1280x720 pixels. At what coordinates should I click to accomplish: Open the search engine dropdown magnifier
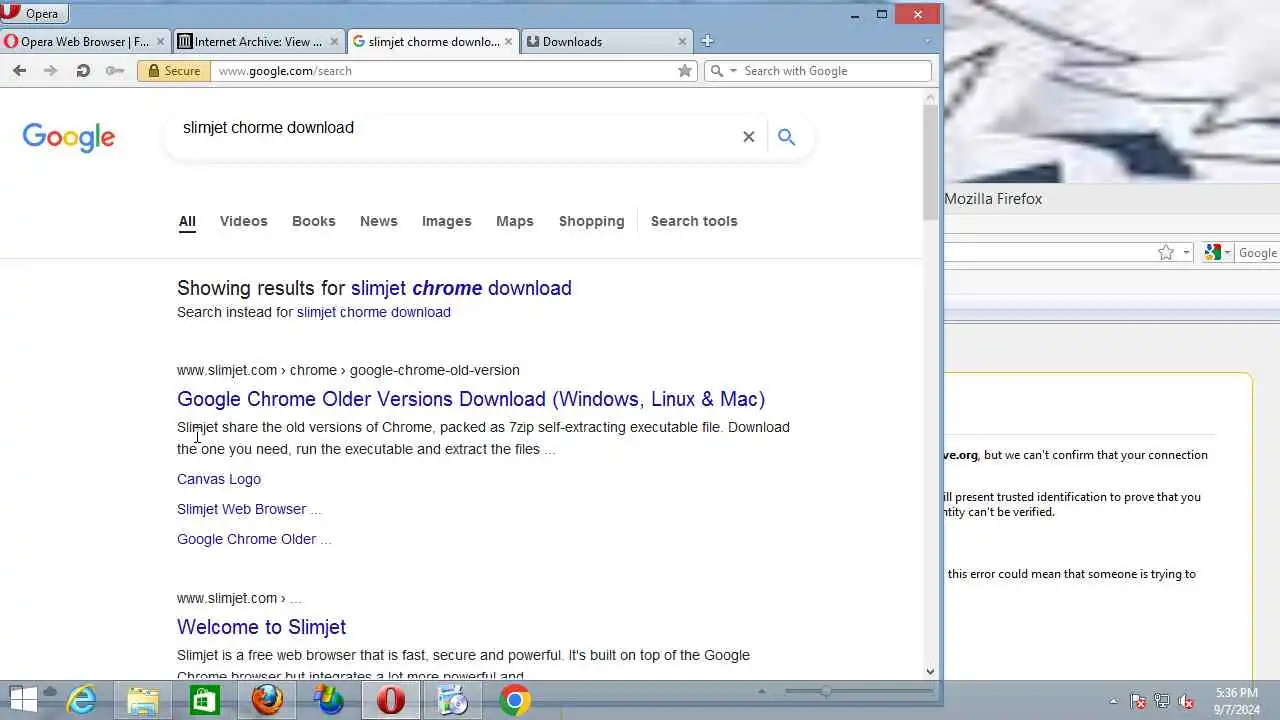click(x=722, y=71)
